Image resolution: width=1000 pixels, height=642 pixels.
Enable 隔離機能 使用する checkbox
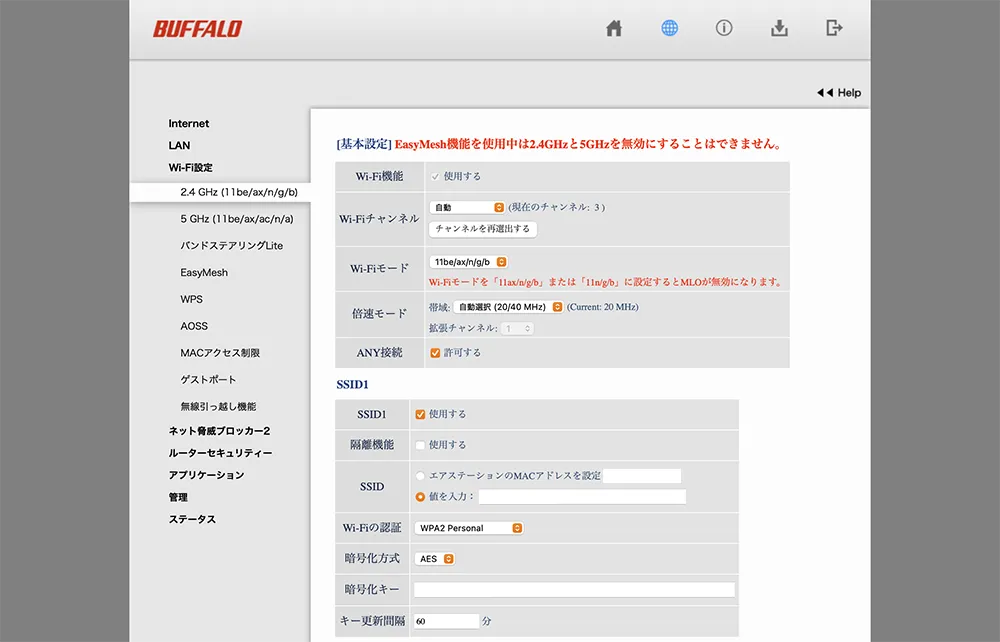420,445
